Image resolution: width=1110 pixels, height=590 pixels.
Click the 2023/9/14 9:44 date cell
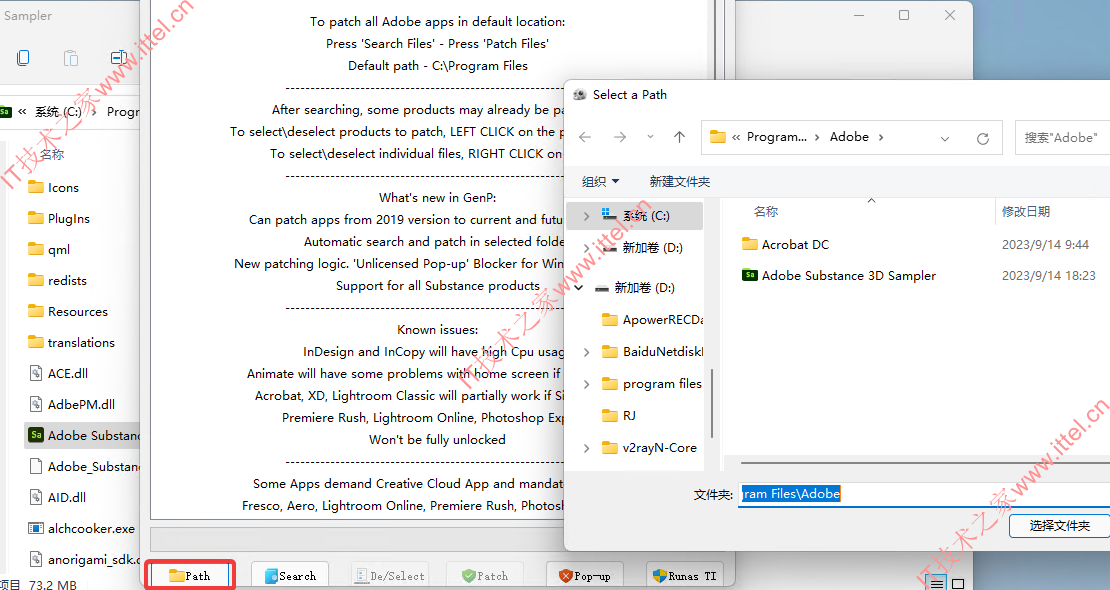click(x=1045, y=244)
